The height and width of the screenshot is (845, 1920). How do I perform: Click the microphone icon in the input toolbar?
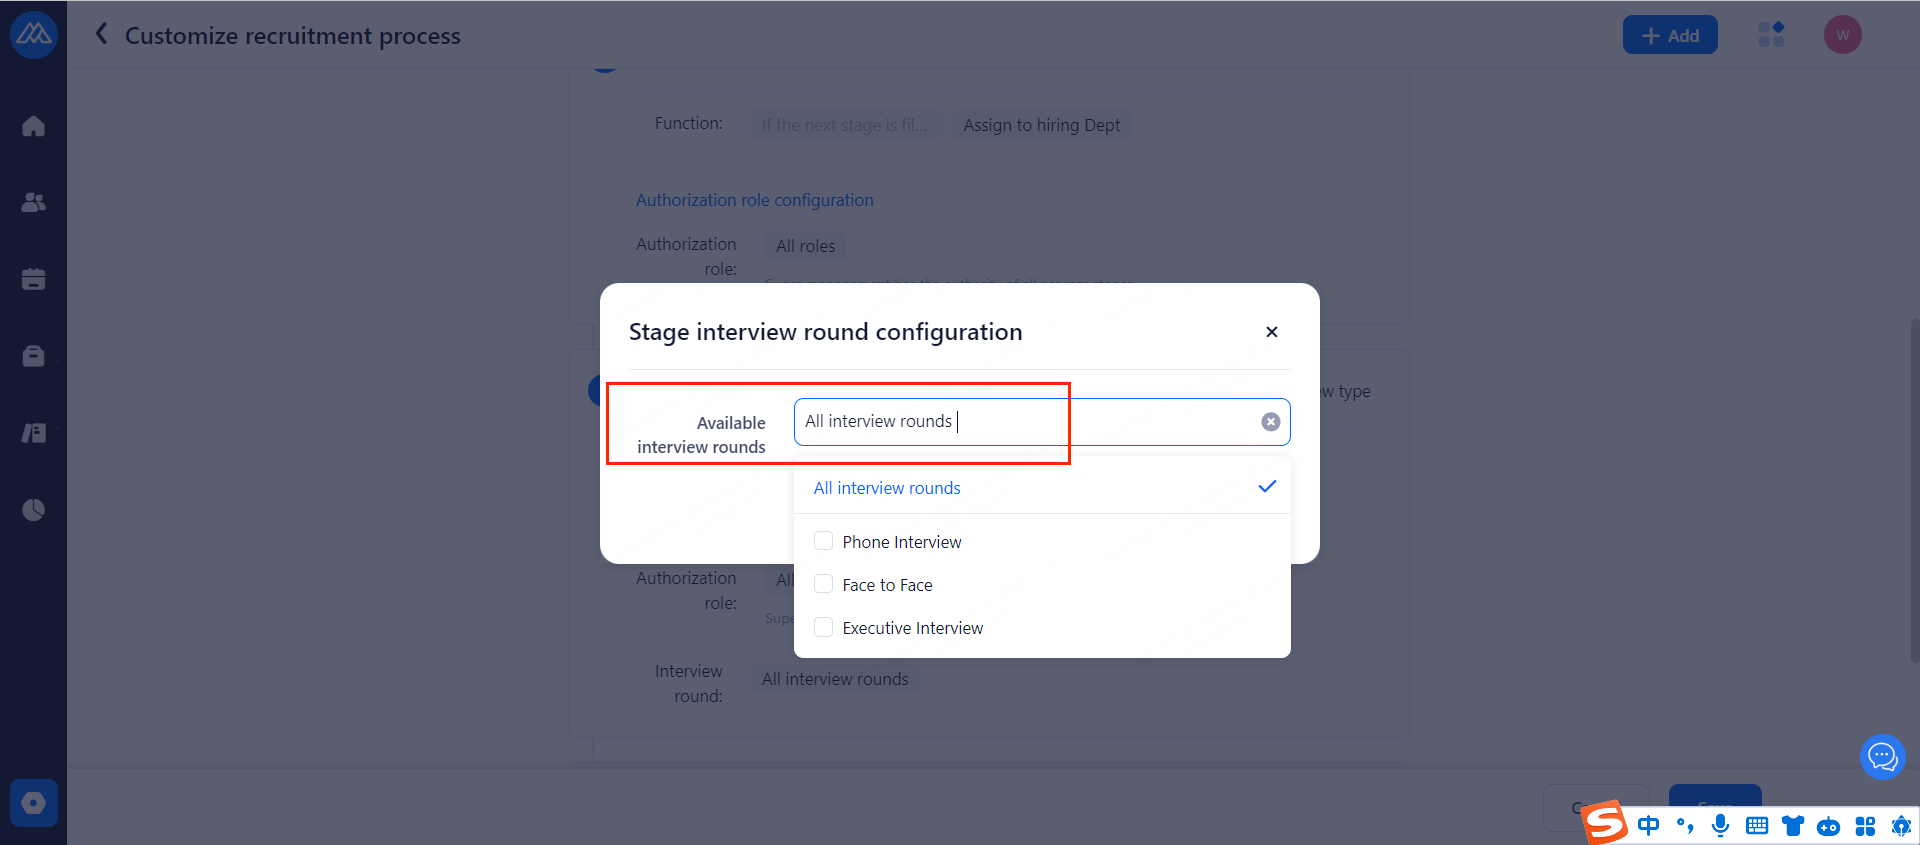coord(1720,825)
